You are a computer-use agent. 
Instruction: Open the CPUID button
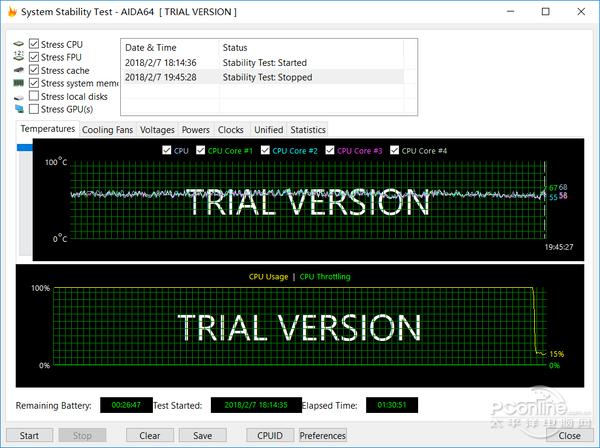point(270,435)
